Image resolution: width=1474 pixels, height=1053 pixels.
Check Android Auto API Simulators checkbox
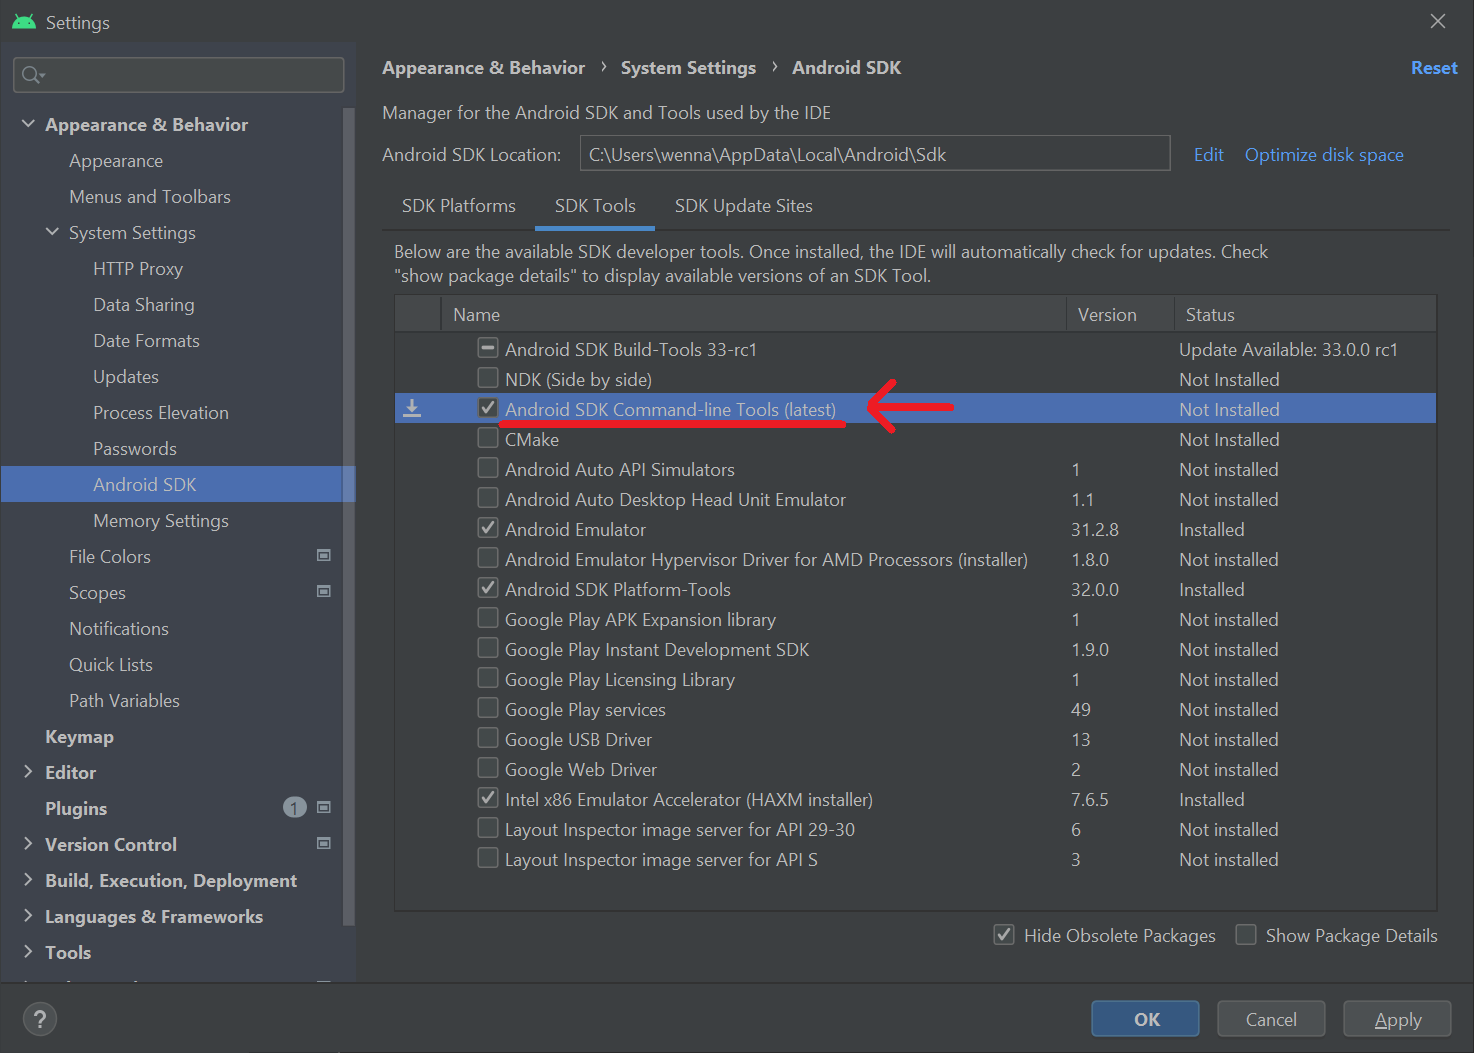pos(488,468)
